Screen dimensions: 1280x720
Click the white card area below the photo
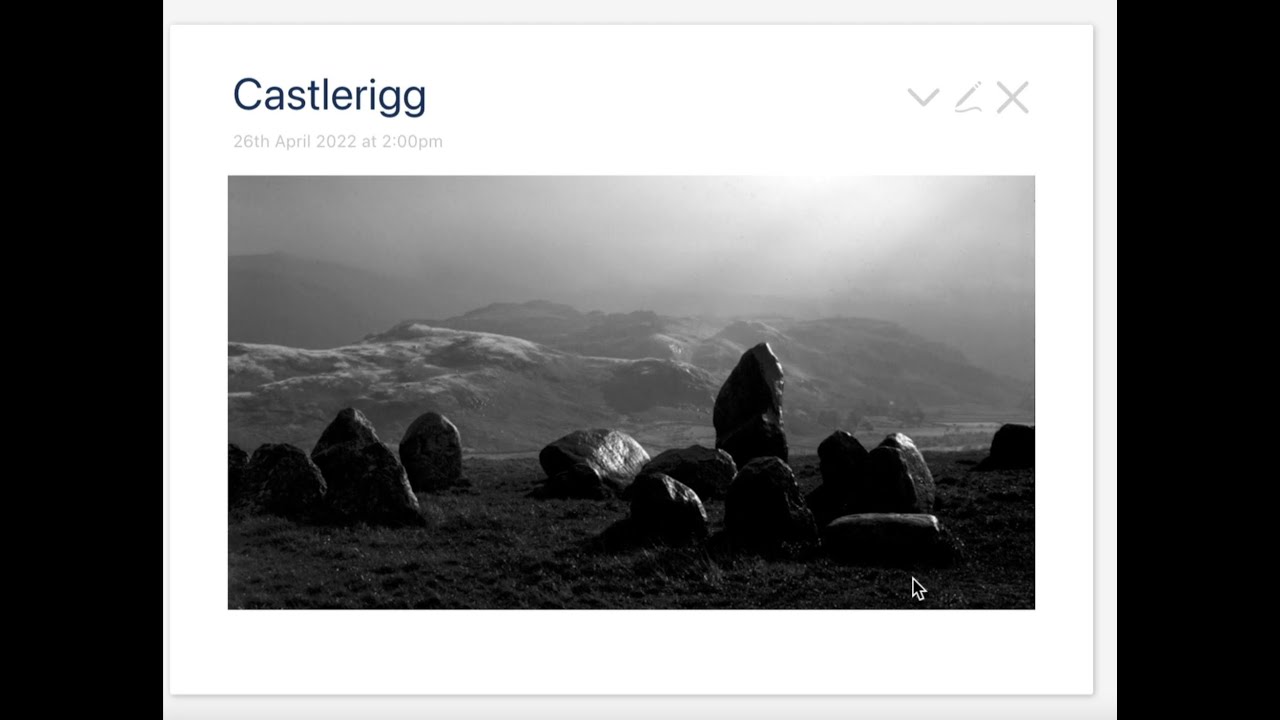[x=631, y=651]
